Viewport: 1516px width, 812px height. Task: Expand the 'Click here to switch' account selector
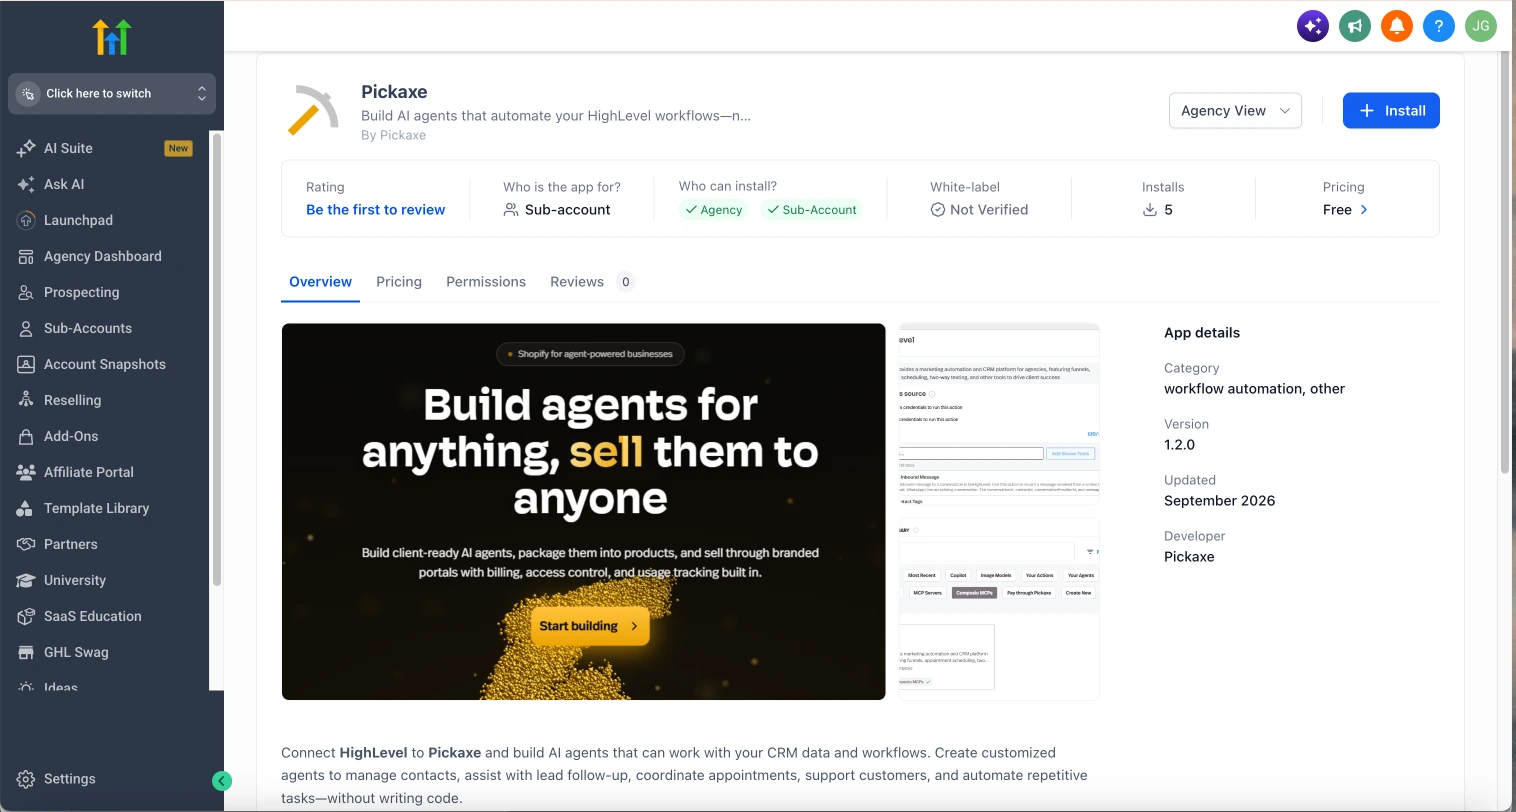click(112, 93)
